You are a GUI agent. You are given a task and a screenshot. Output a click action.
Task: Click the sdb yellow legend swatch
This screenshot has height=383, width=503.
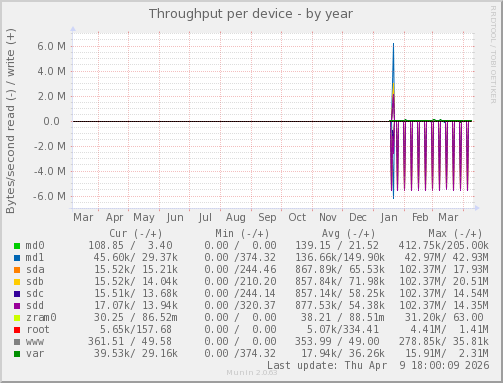coord(17,282)
